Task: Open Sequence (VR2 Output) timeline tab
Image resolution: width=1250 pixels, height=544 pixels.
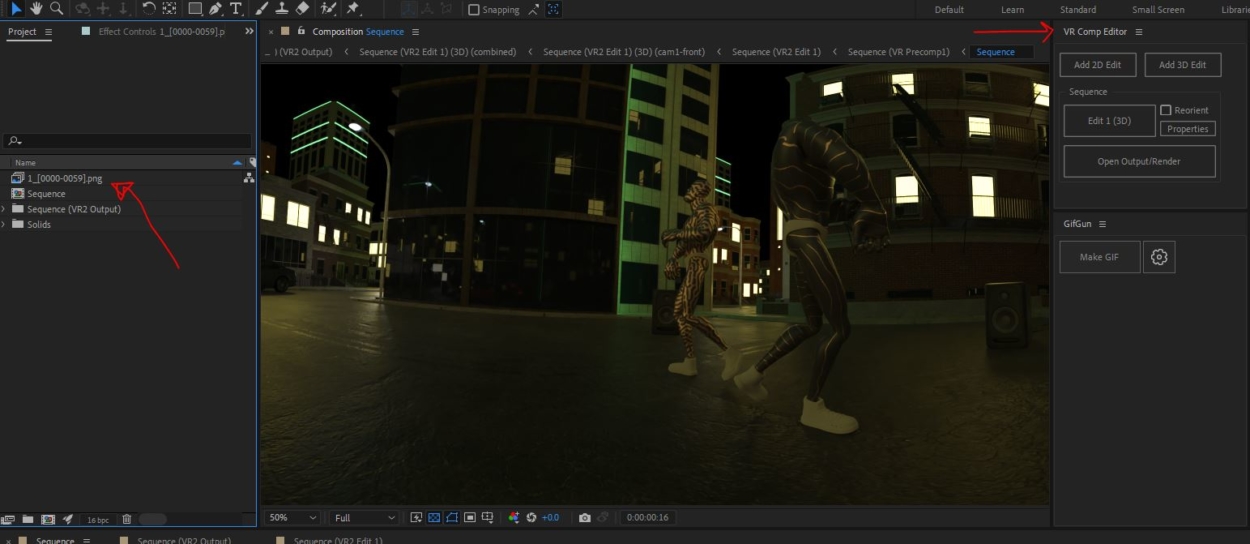Action: coord(184,540)
